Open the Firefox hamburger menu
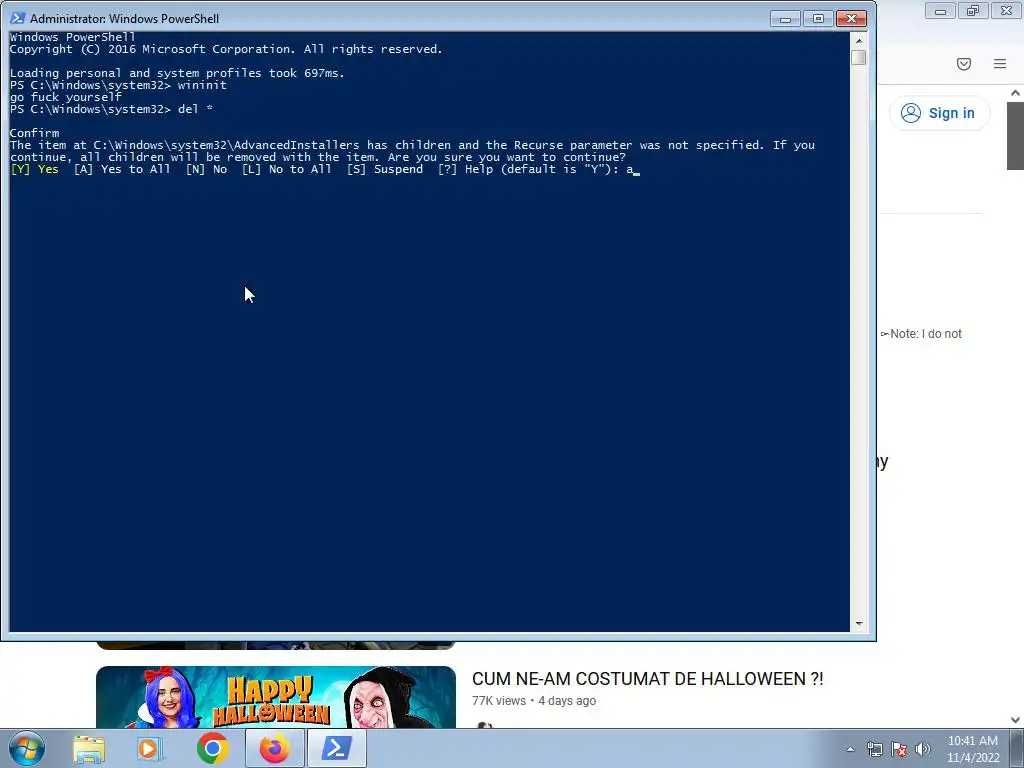The height and width of the screenshot is (768, 1024). pyautogui.click(x=1000, y=64)
